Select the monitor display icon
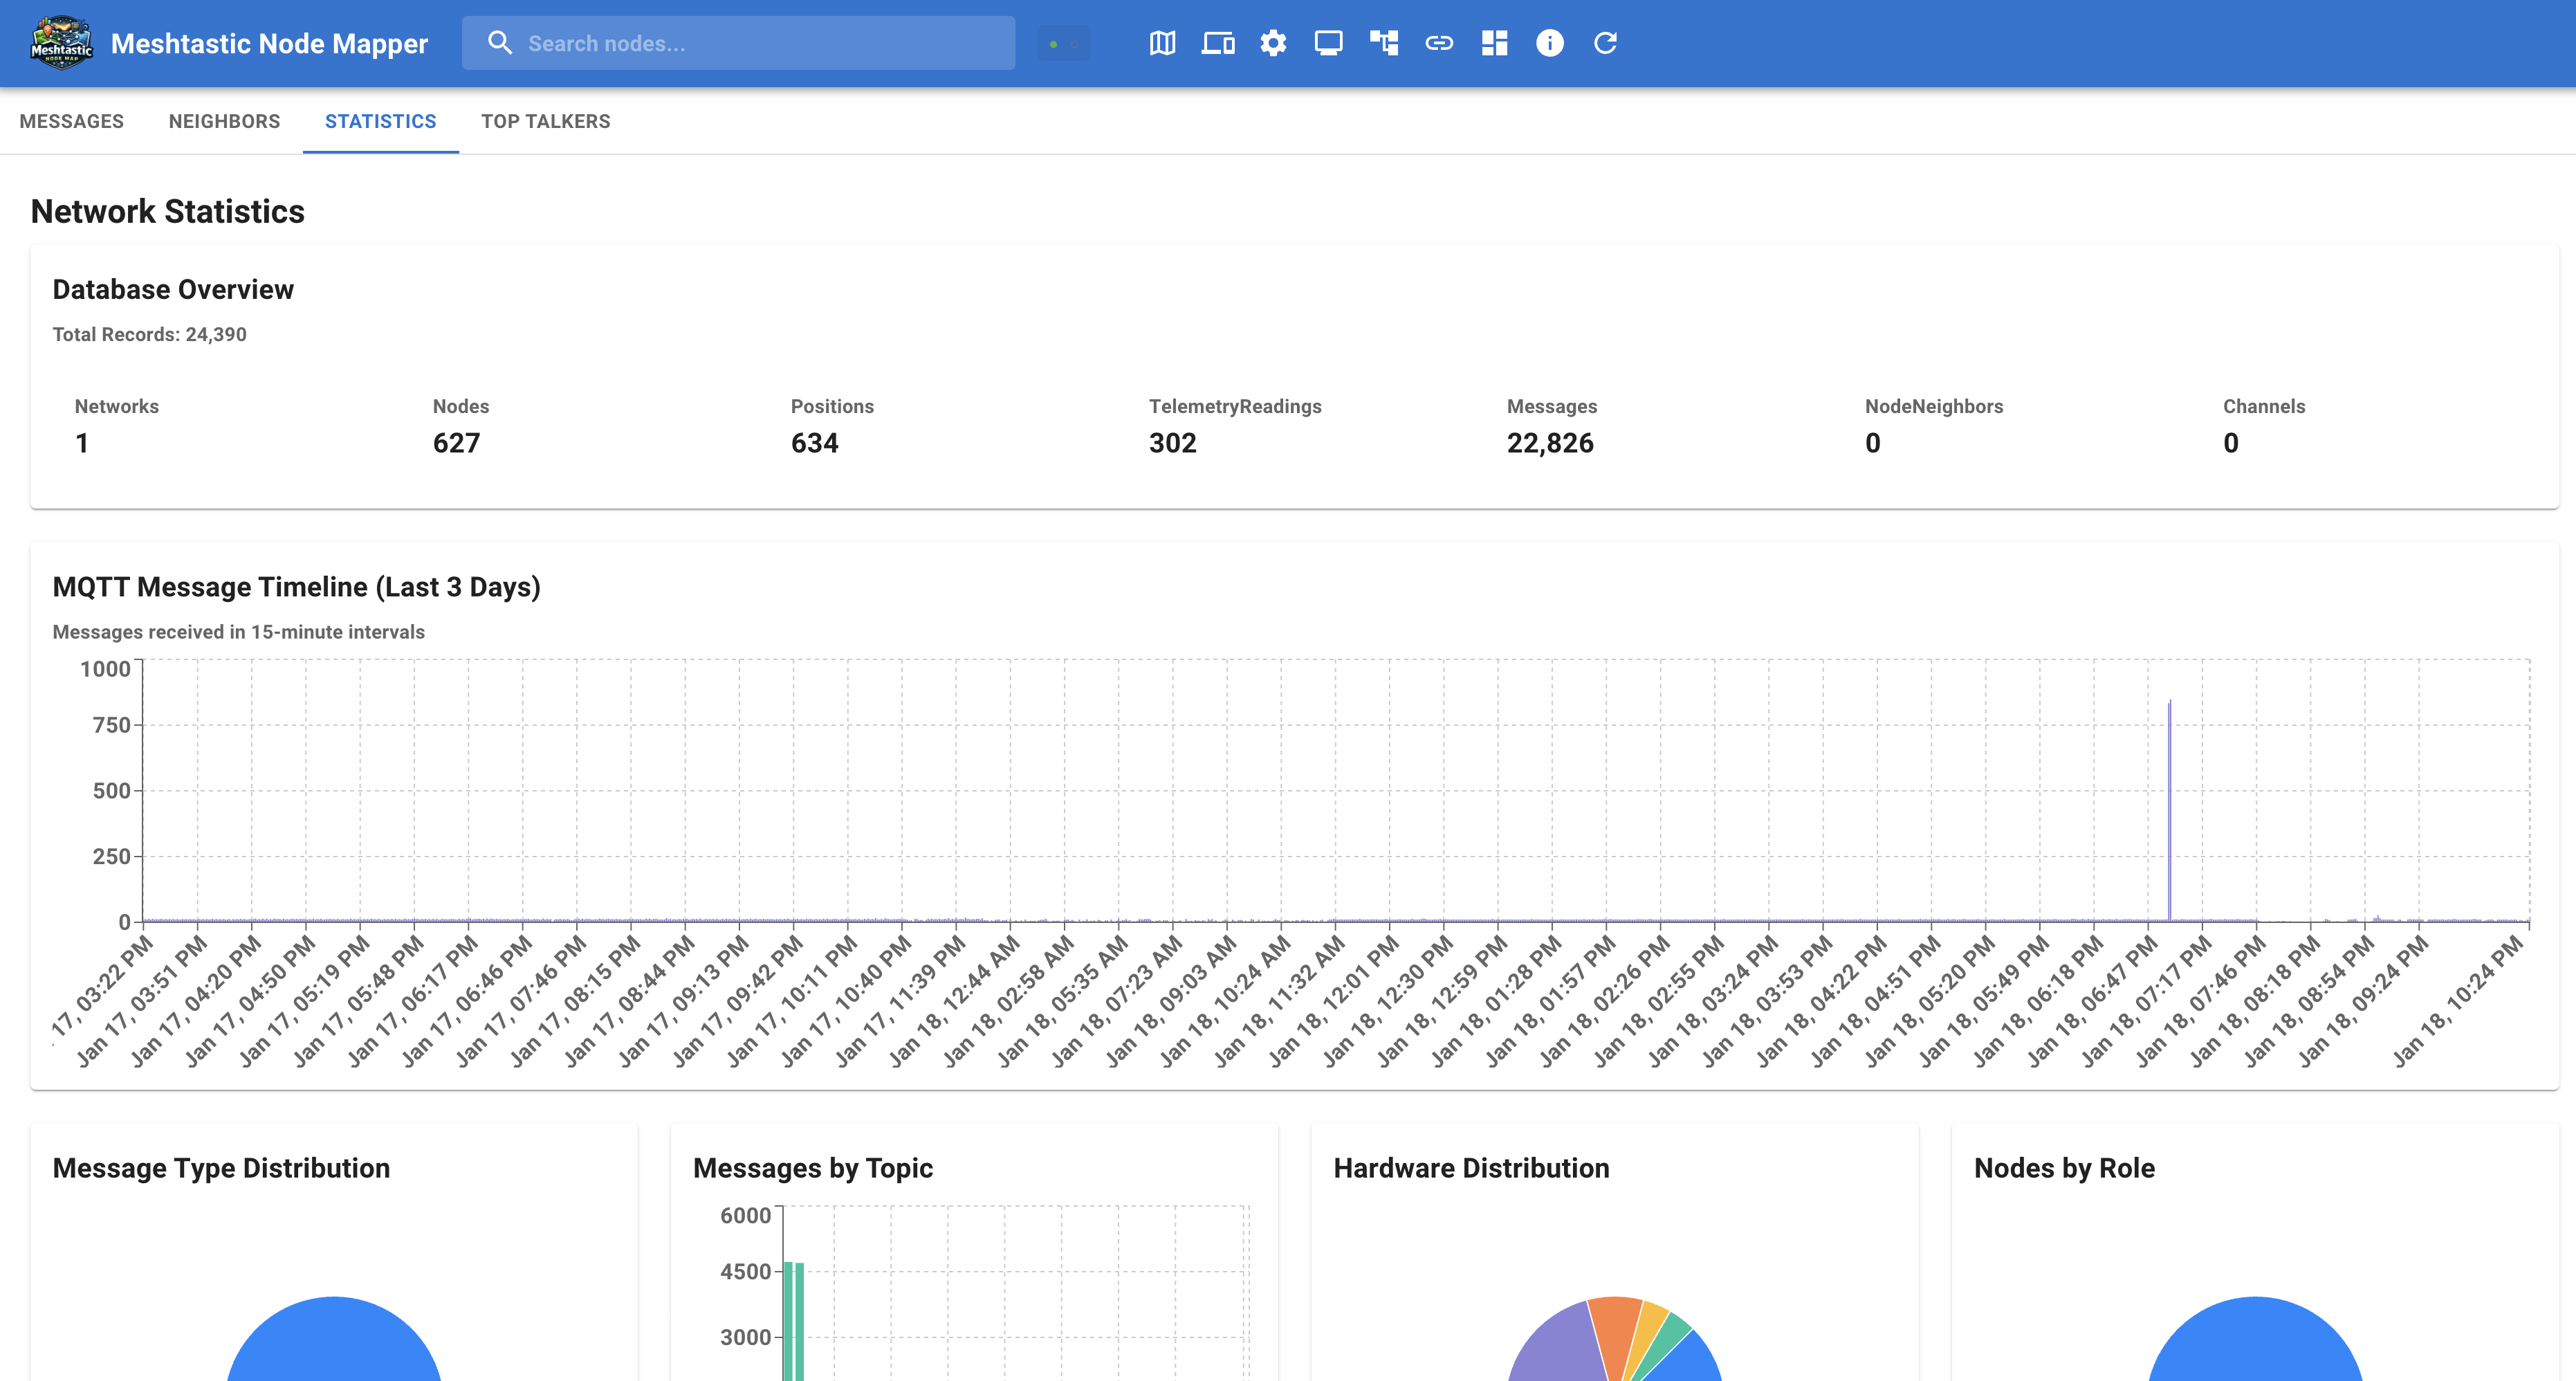Screen dimensions: 2576x1381 coord(1329,43)
